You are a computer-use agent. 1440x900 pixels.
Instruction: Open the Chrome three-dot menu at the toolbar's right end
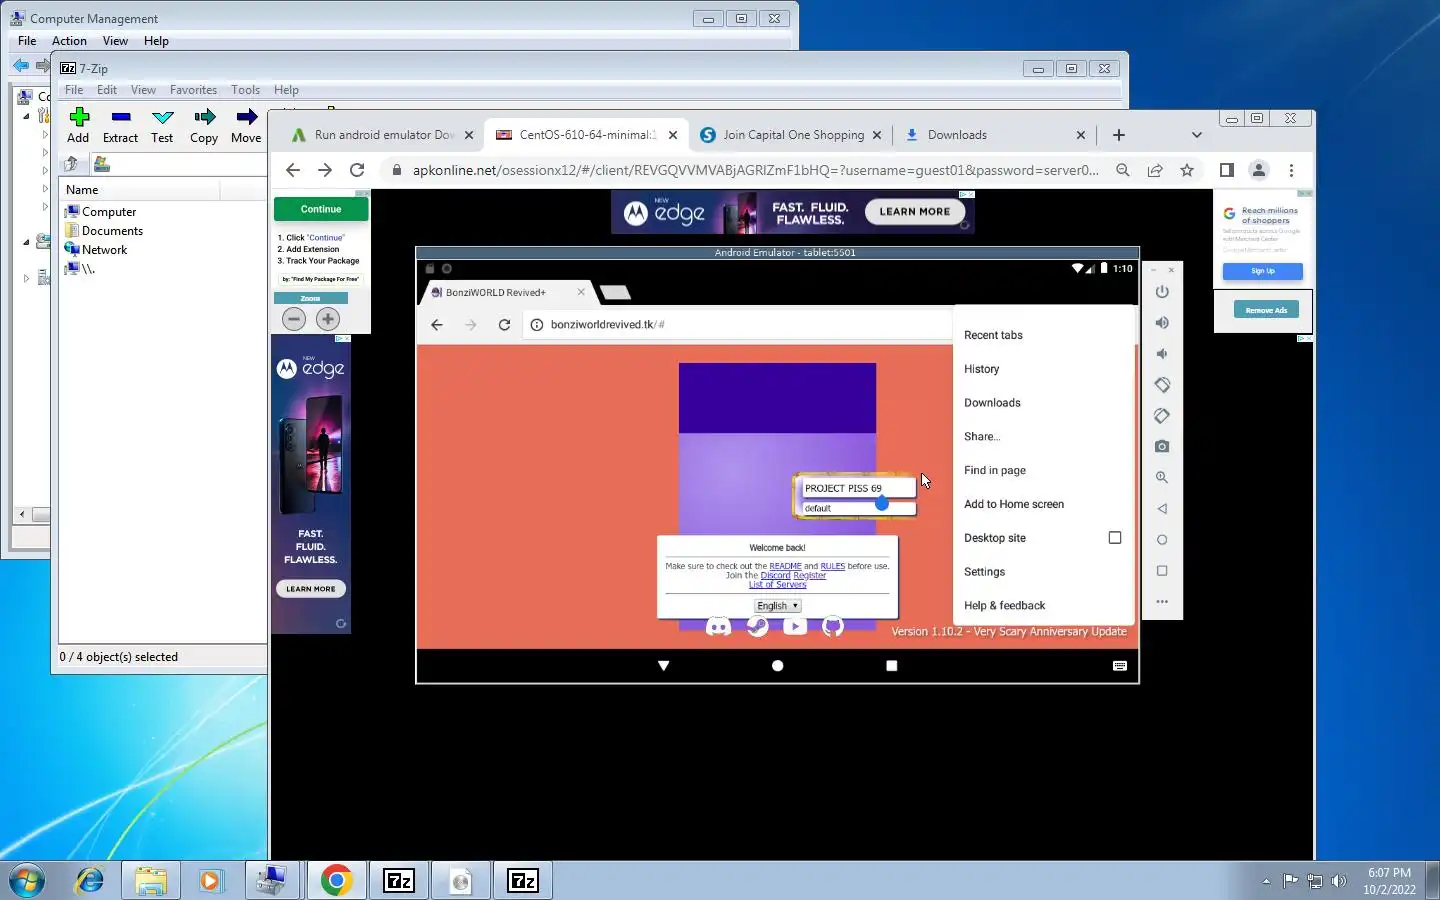pyautogui.click(x=1291, y=170)
